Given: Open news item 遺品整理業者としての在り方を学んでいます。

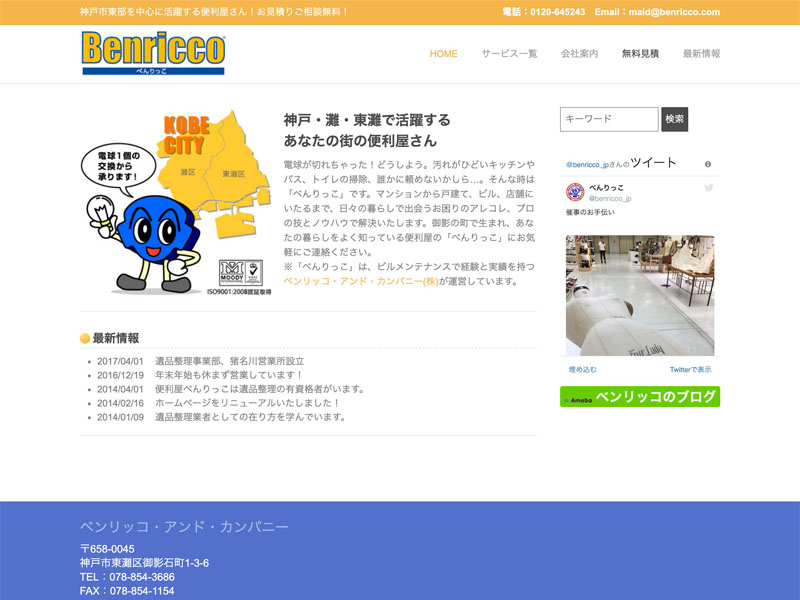Looking at the screenshot, I should point(252,417).
